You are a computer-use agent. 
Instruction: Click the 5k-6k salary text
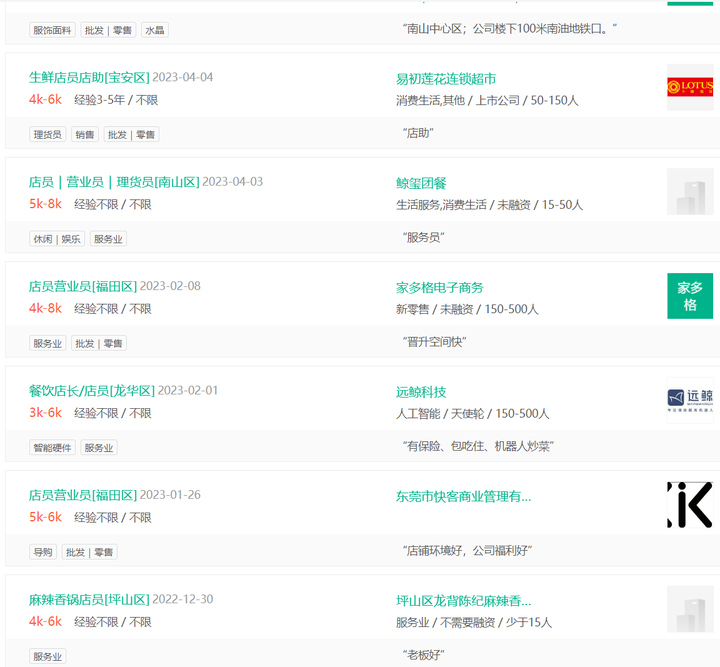click(45, 517)
